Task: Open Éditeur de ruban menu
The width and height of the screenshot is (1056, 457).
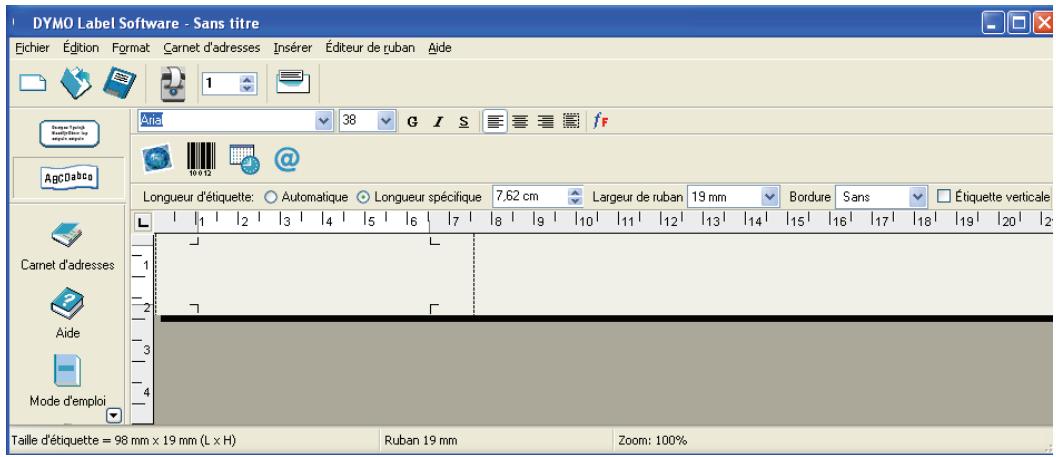Action: 370,48
